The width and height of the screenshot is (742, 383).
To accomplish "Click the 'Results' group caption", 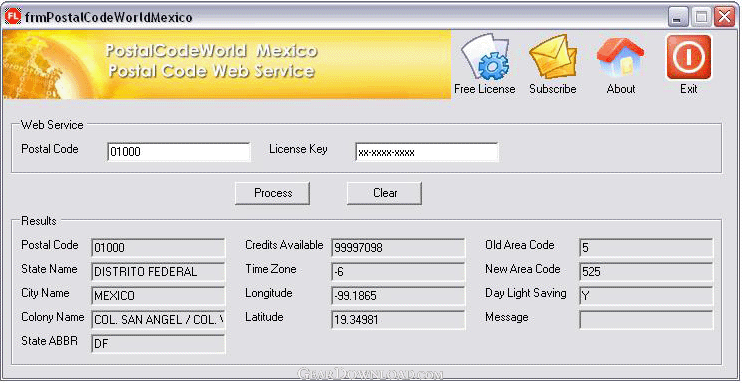I will (x=39, y=221).
